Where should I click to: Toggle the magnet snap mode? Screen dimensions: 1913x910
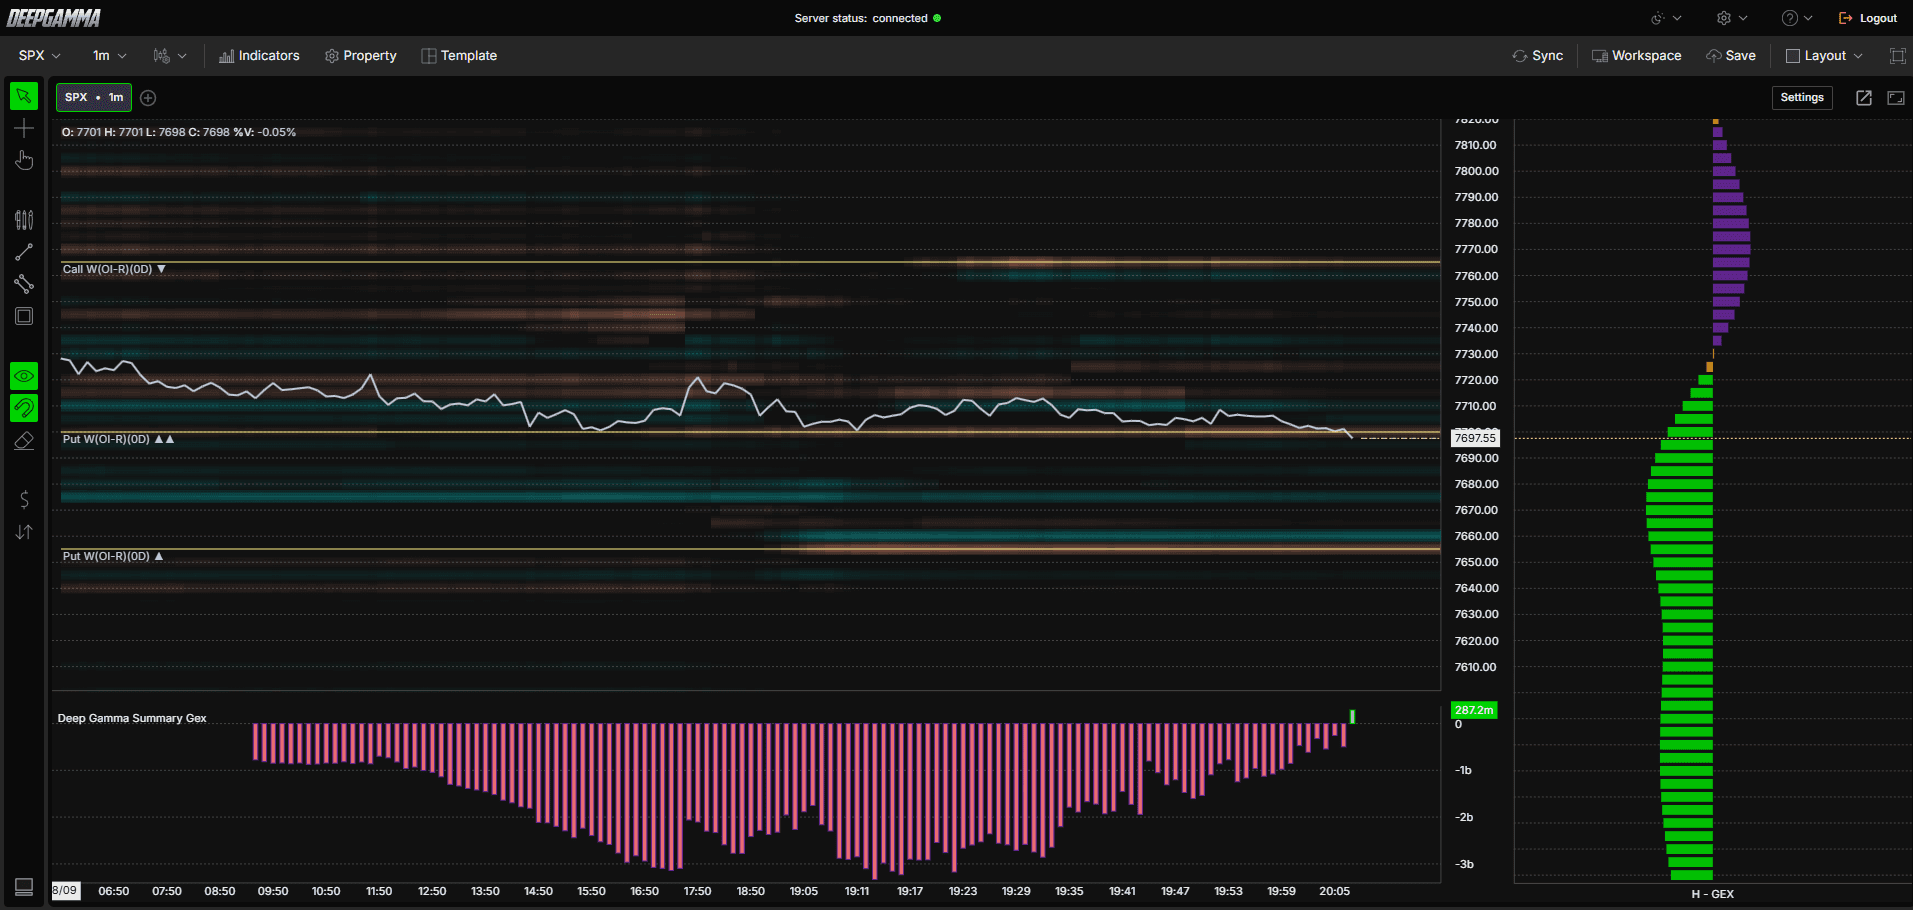pos(24,408)
